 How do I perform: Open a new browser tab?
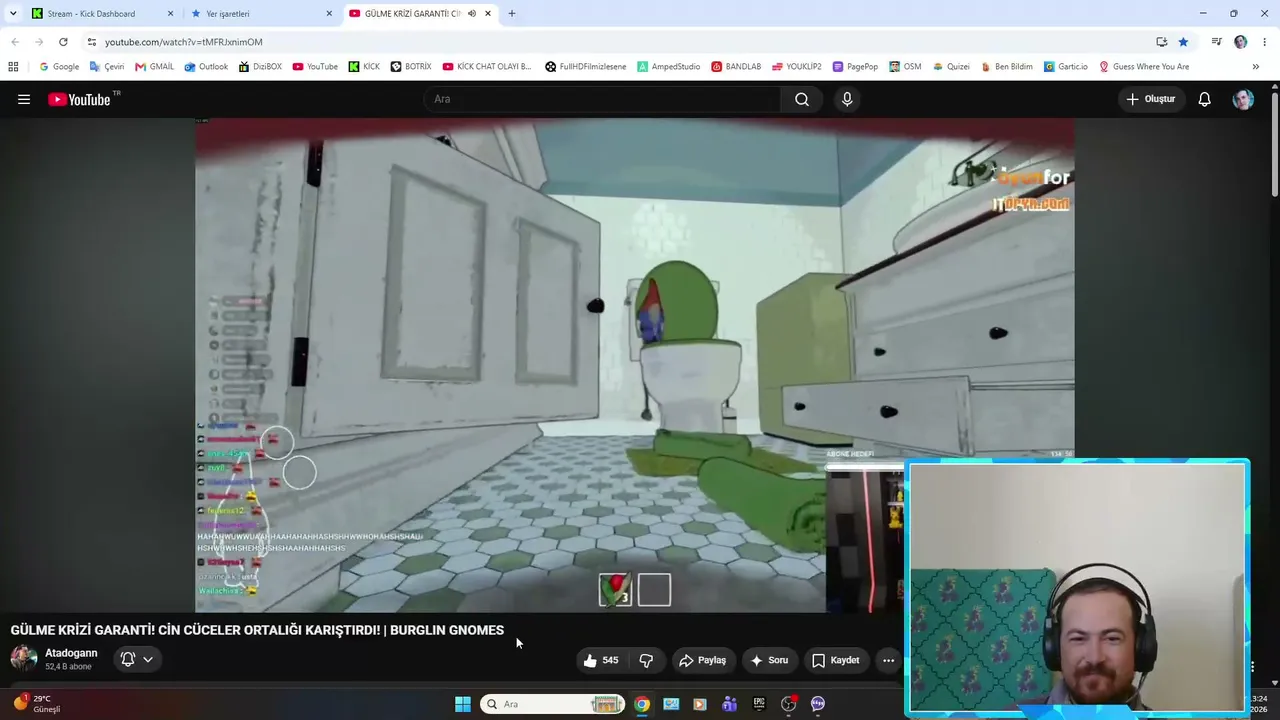tap(512, 14)
